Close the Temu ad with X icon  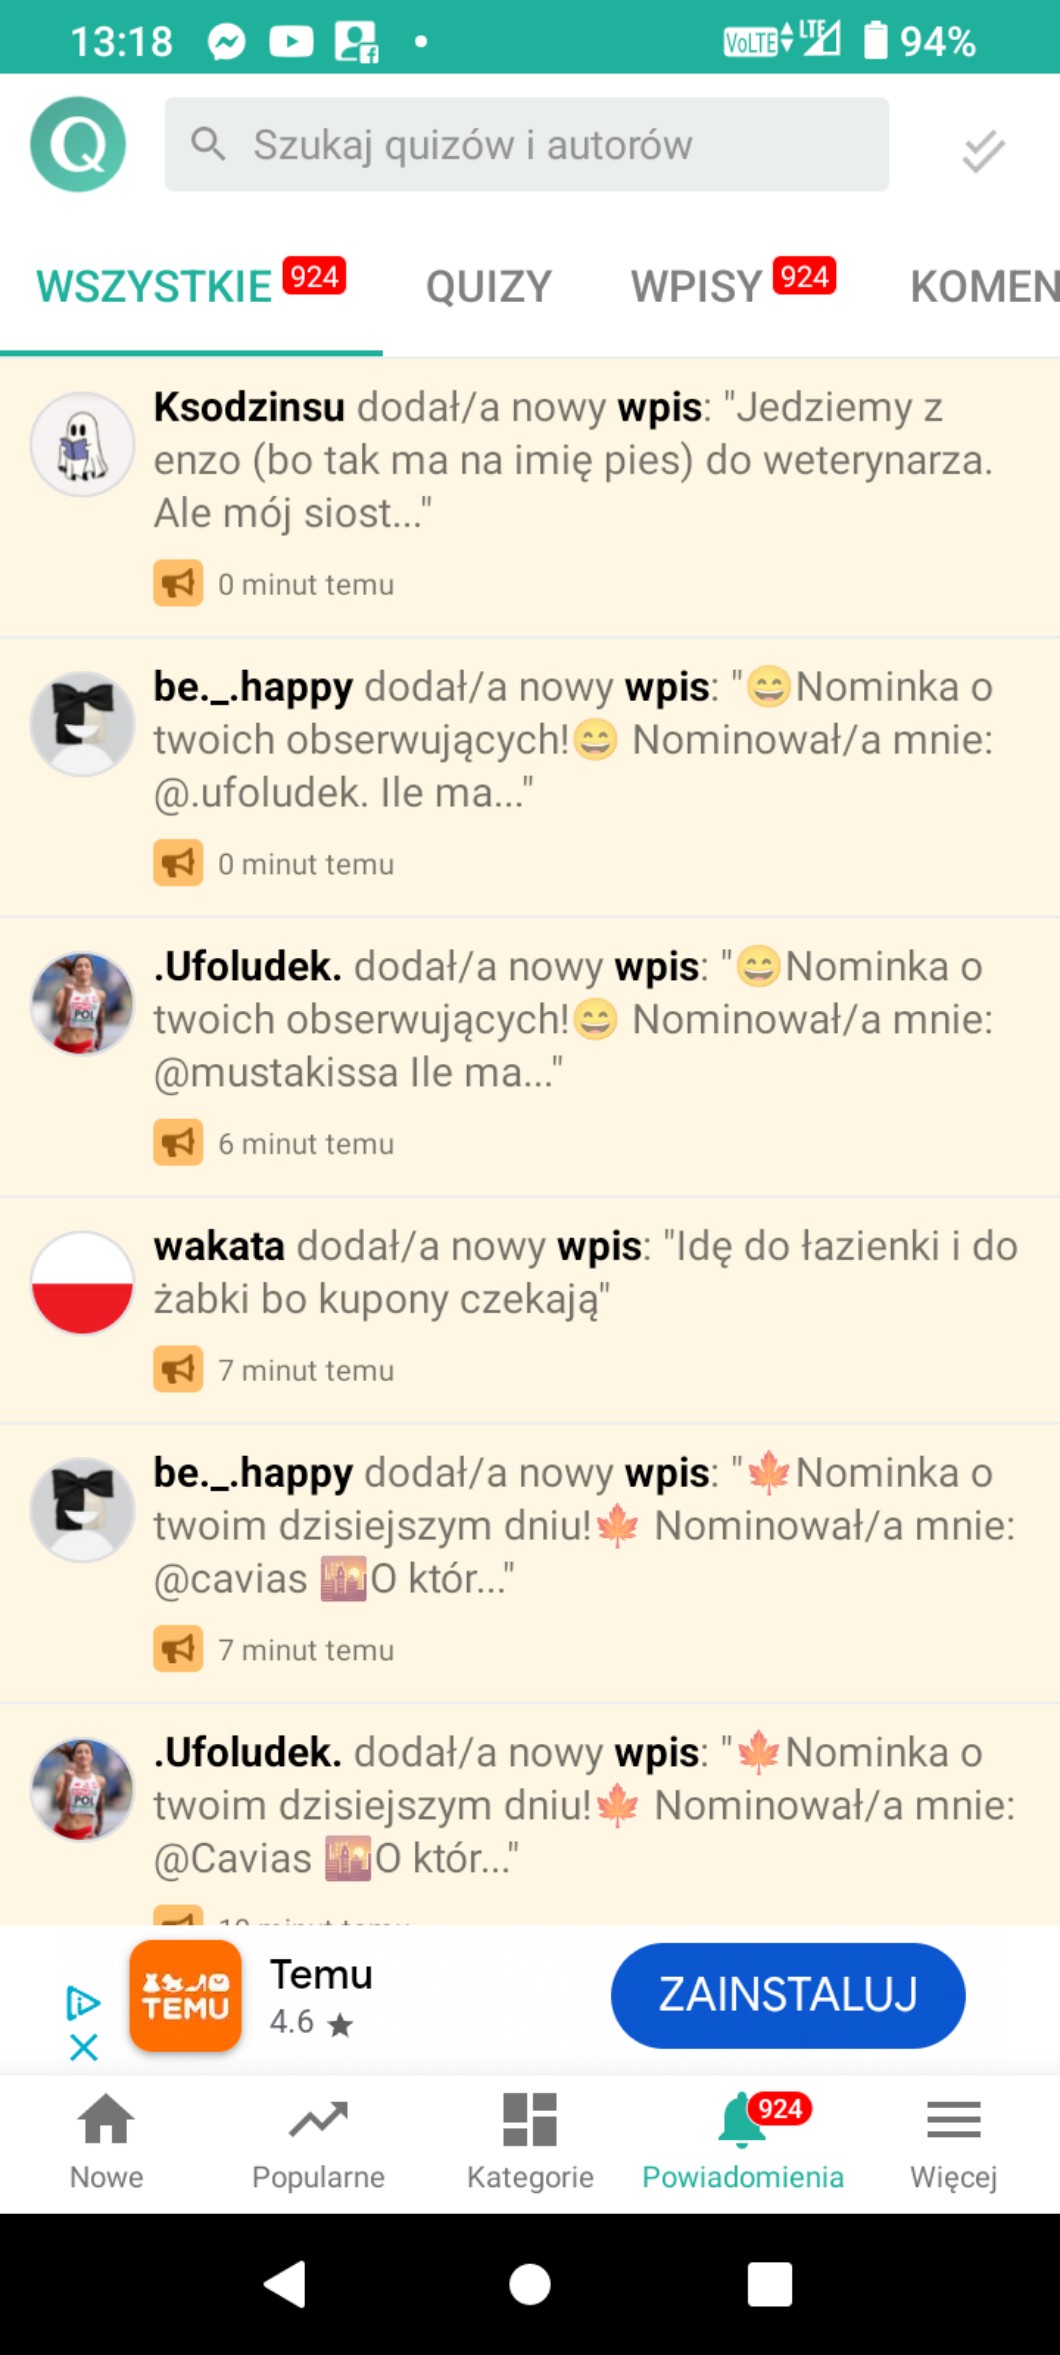[84, 2047]
